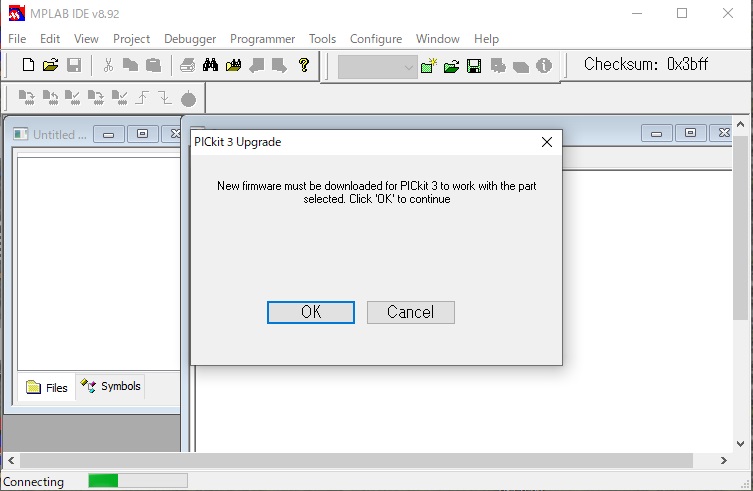Click the Save File floppy icon
The width and height of the screenshot is (753, 491).
[x=74, y=65]
